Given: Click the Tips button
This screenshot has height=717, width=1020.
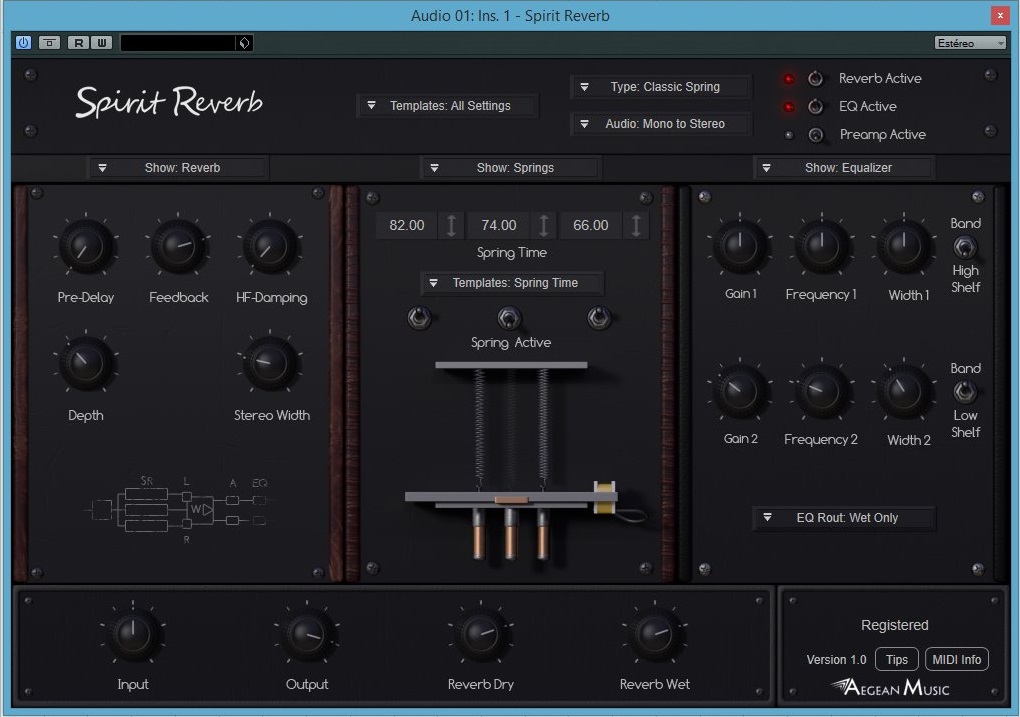Looking at the screenshot, I should pos(896,660).
